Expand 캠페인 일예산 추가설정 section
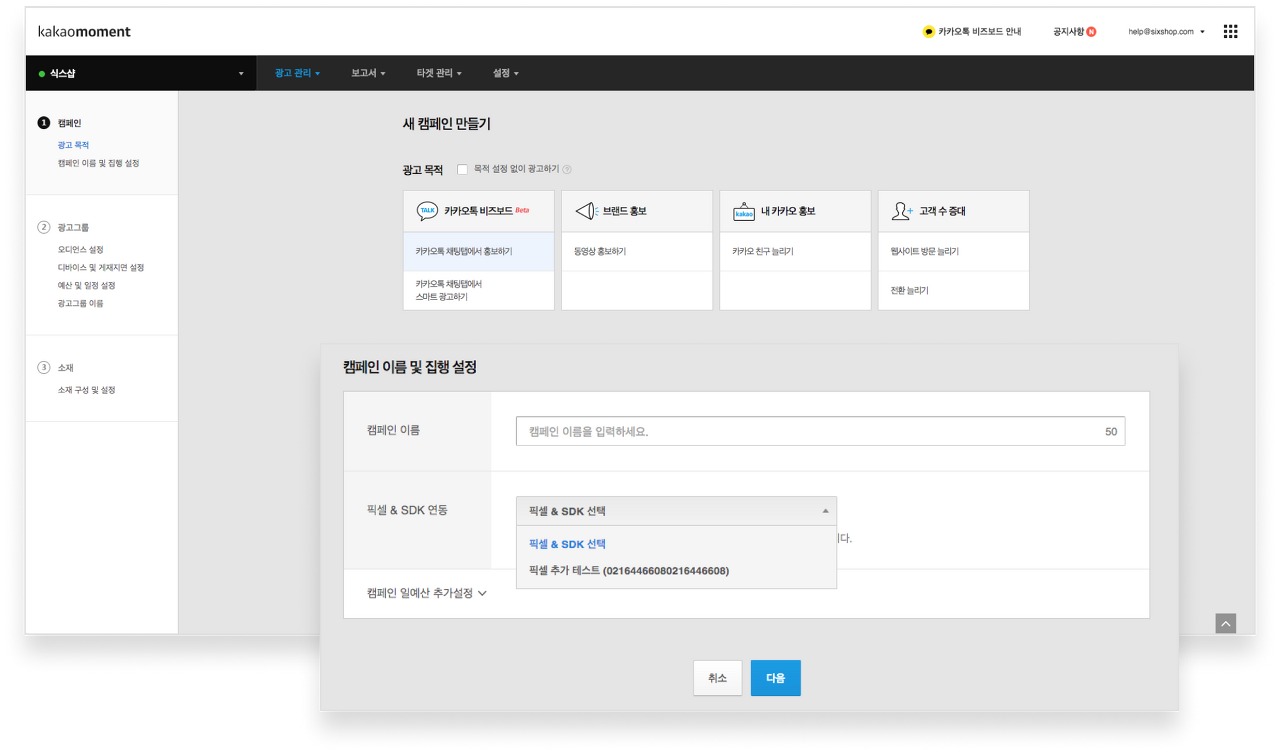The image size is (1280, 754). coord(427,593)
